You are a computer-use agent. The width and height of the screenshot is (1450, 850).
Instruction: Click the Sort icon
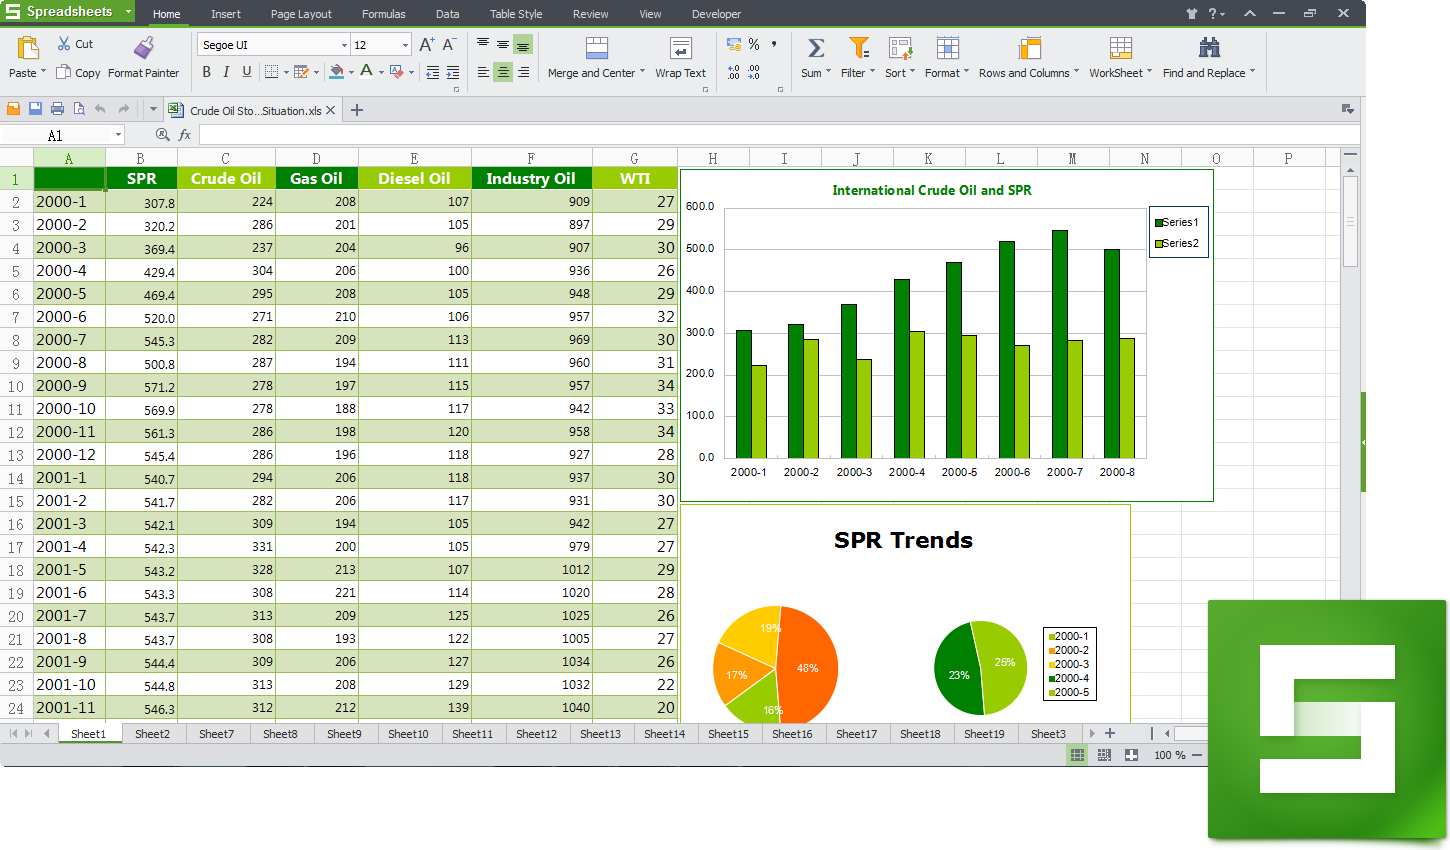click(900, 48)
